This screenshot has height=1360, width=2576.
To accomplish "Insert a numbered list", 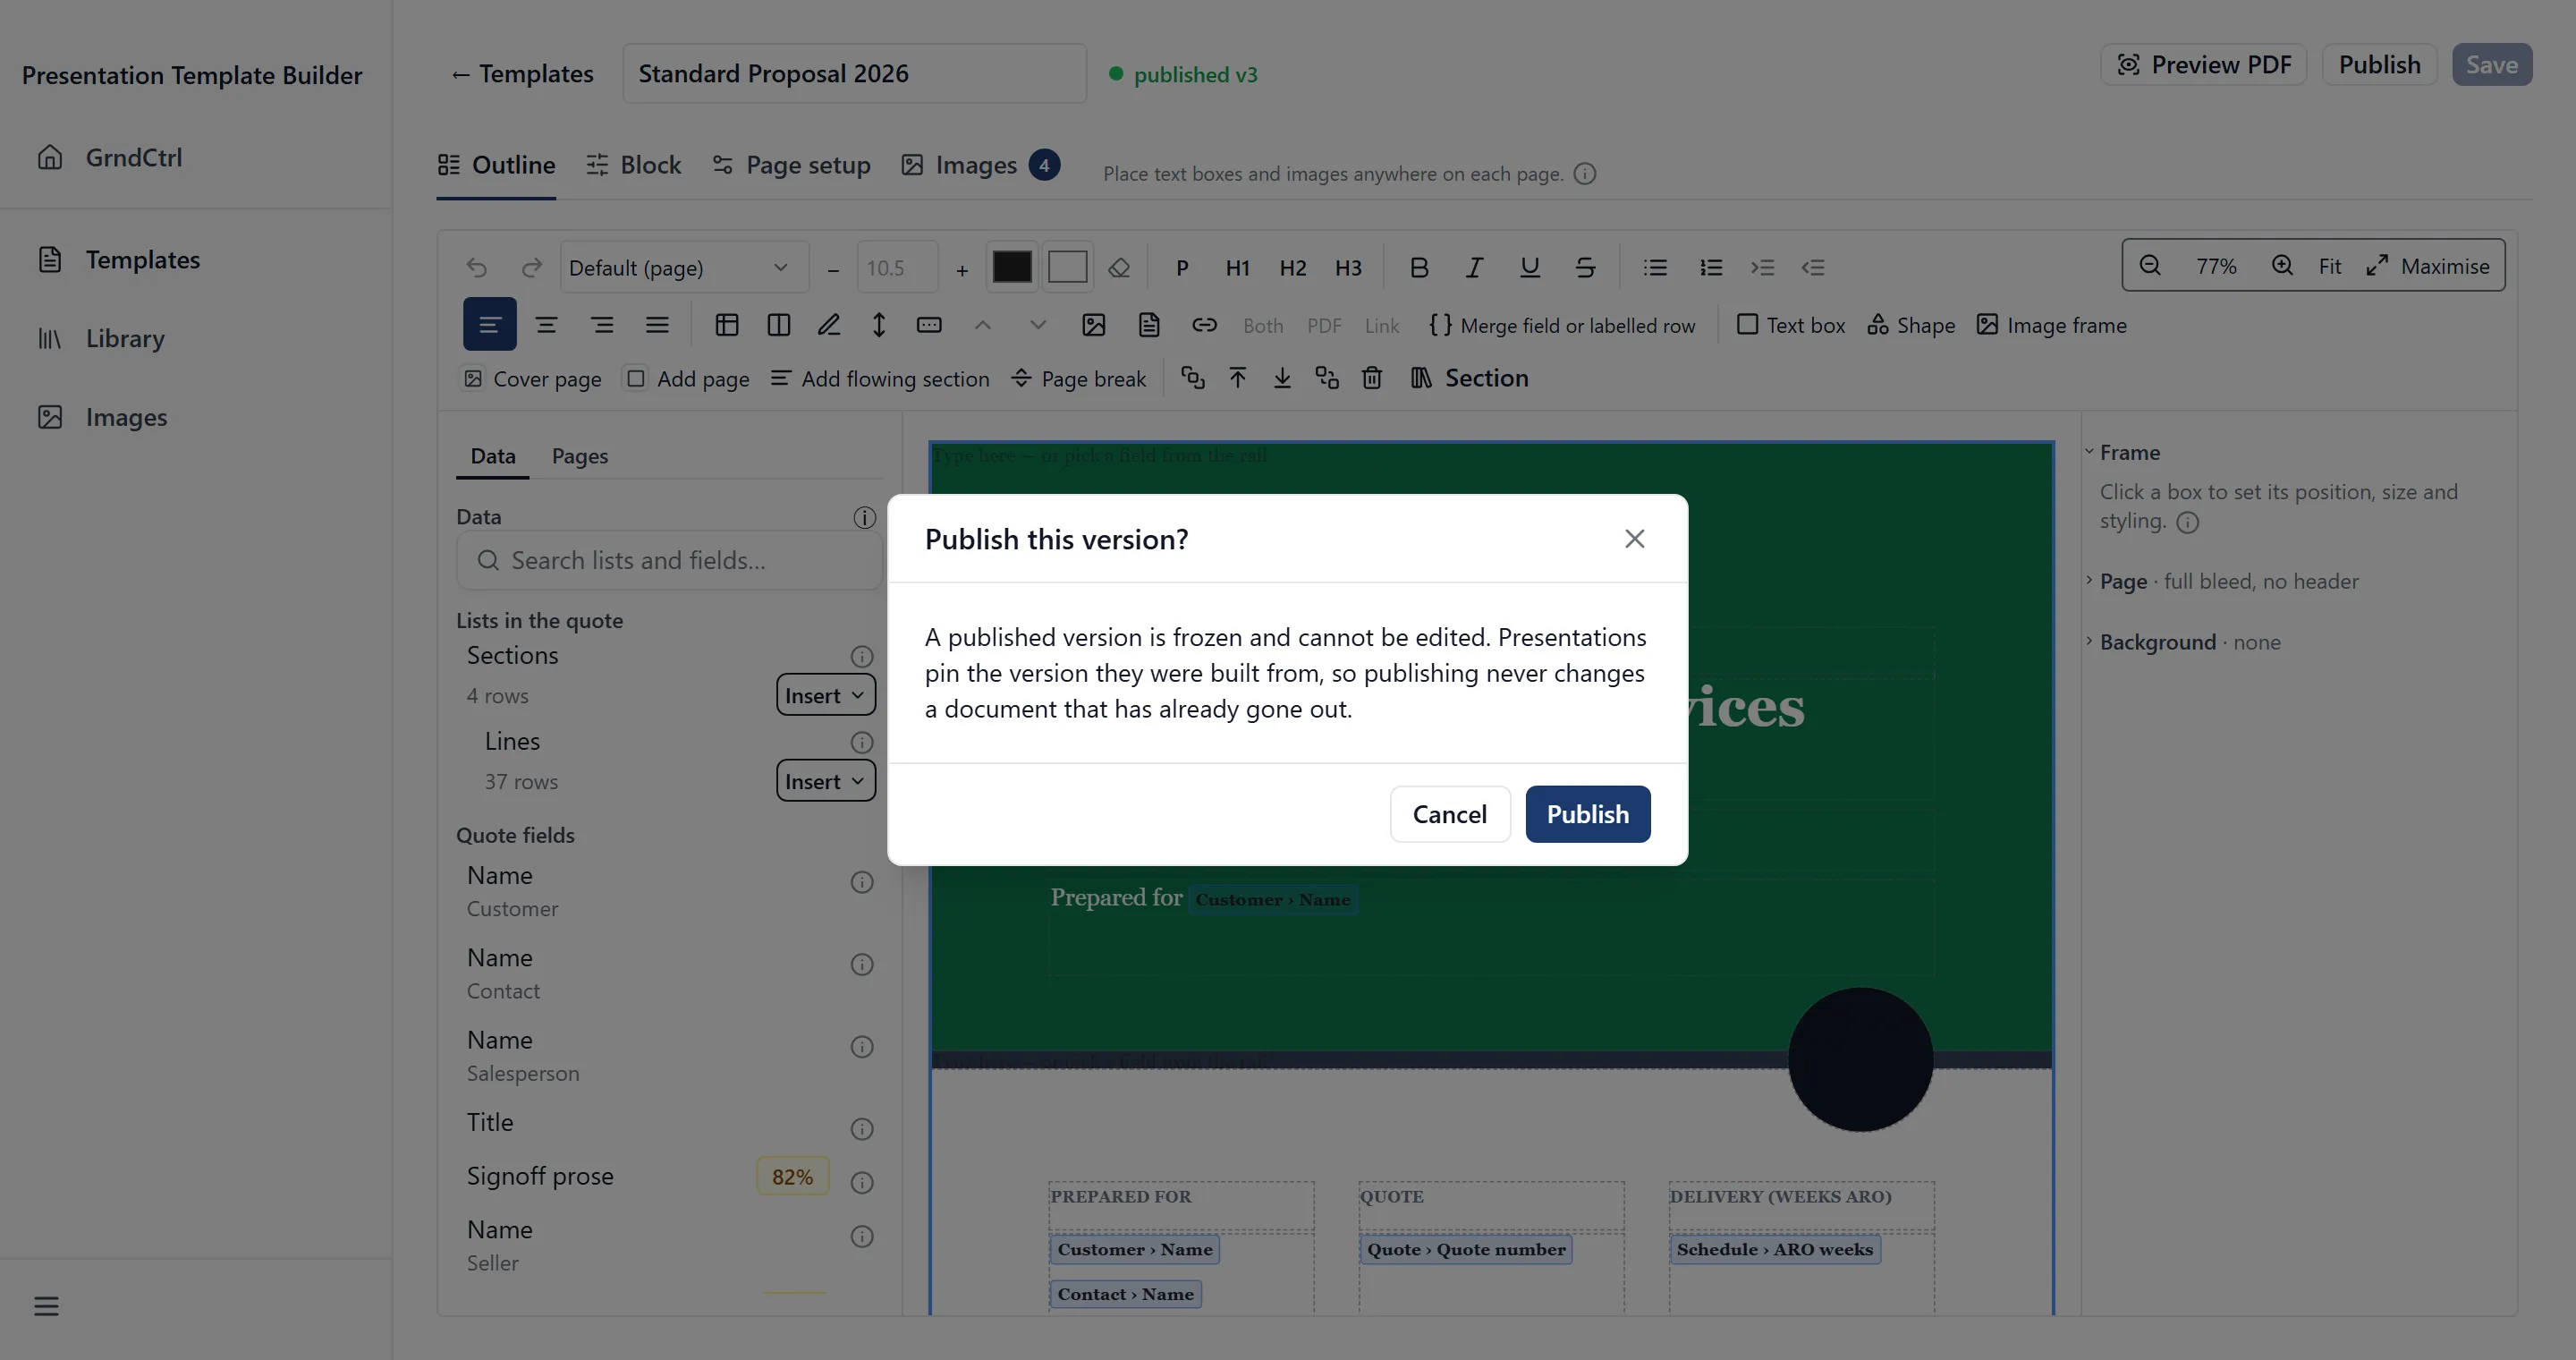I will pos(1711,267).
